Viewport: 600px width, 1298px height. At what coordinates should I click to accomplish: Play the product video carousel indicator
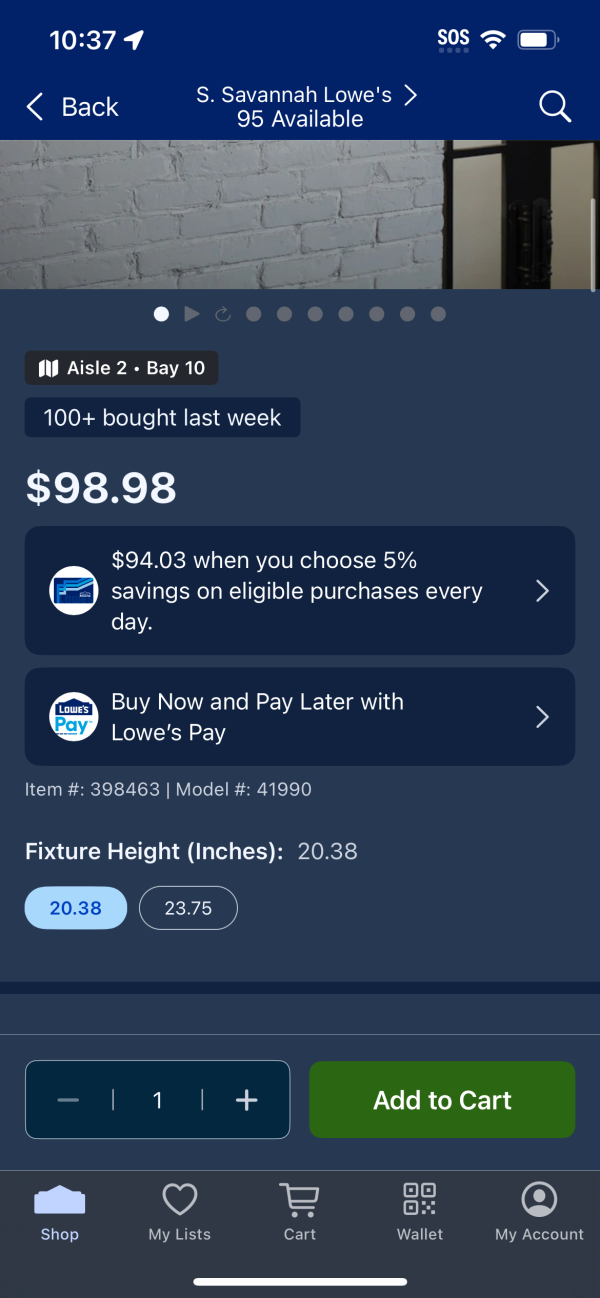pos(192,314)
